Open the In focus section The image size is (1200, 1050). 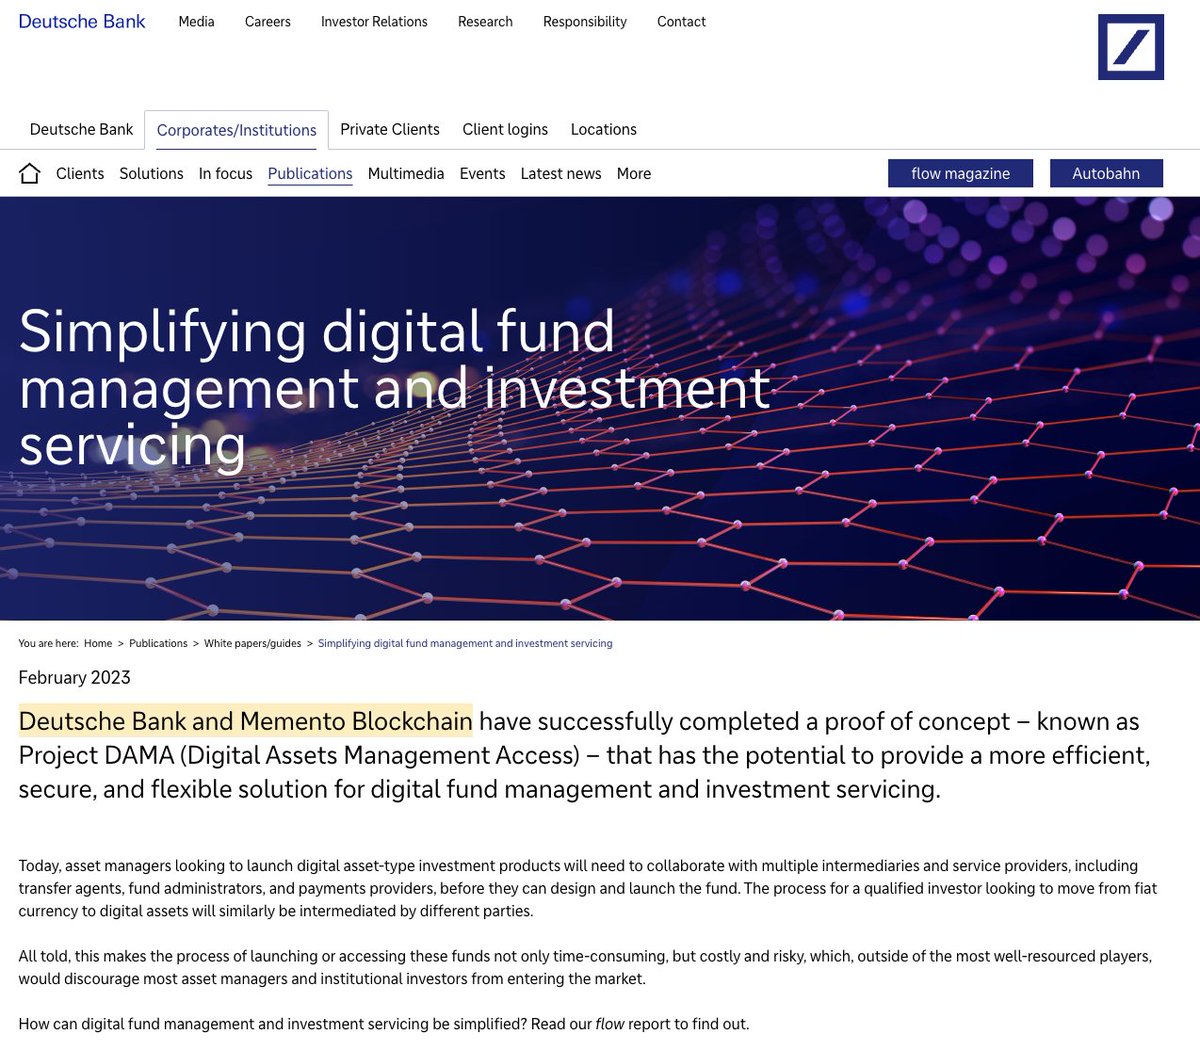pyautogui.click(x=226, y=173)
